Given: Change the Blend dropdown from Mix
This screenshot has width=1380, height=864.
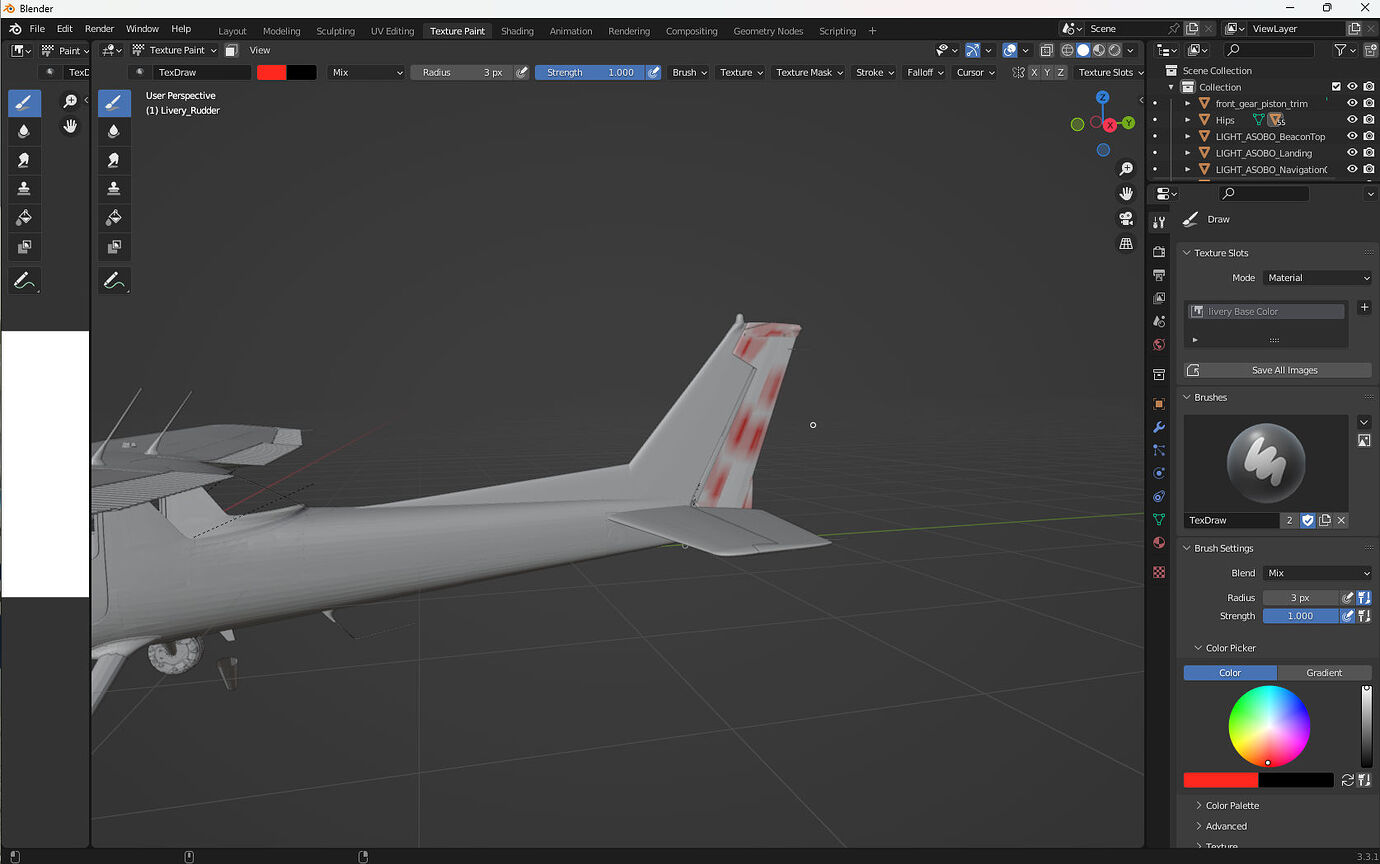Looking at the screenshot, I should point(1316,572).
